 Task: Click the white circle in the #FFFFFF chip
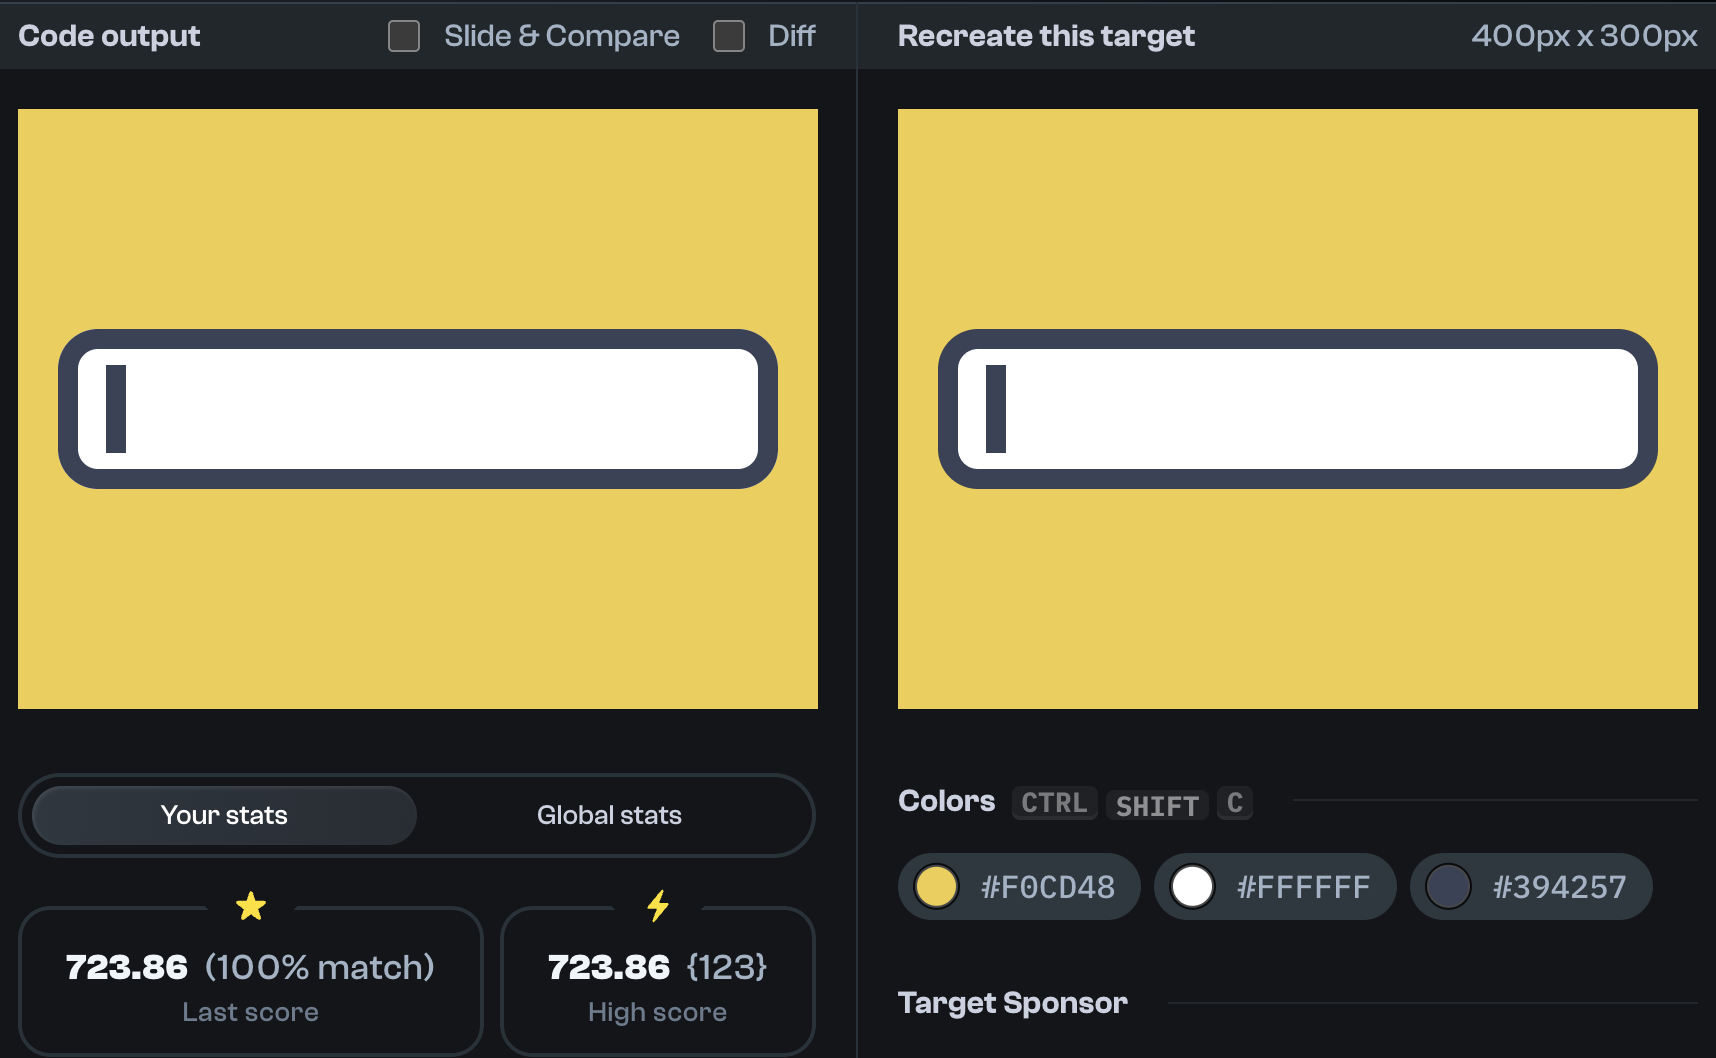[1193, 886]
